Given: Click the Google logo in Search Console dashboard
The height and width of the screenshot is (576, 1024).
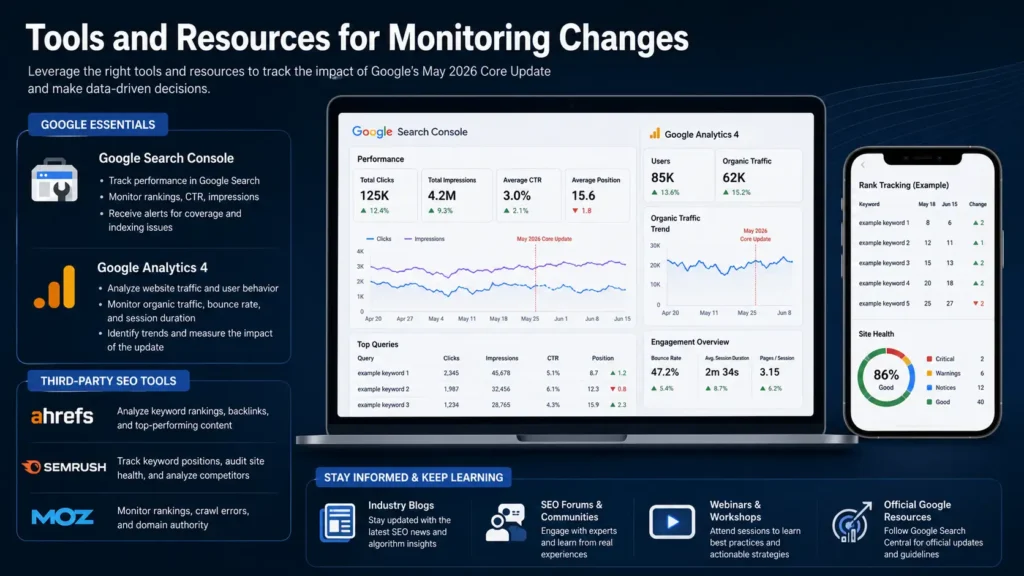Looking at the screenshot, I should (x=372, y=131).
